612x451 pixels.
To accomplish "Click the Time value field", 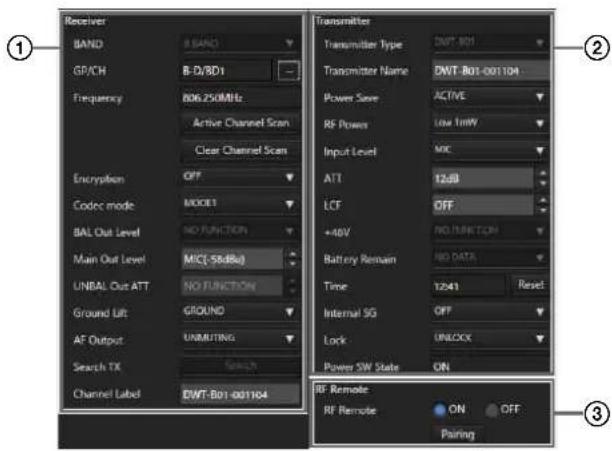I will point(468,286).
